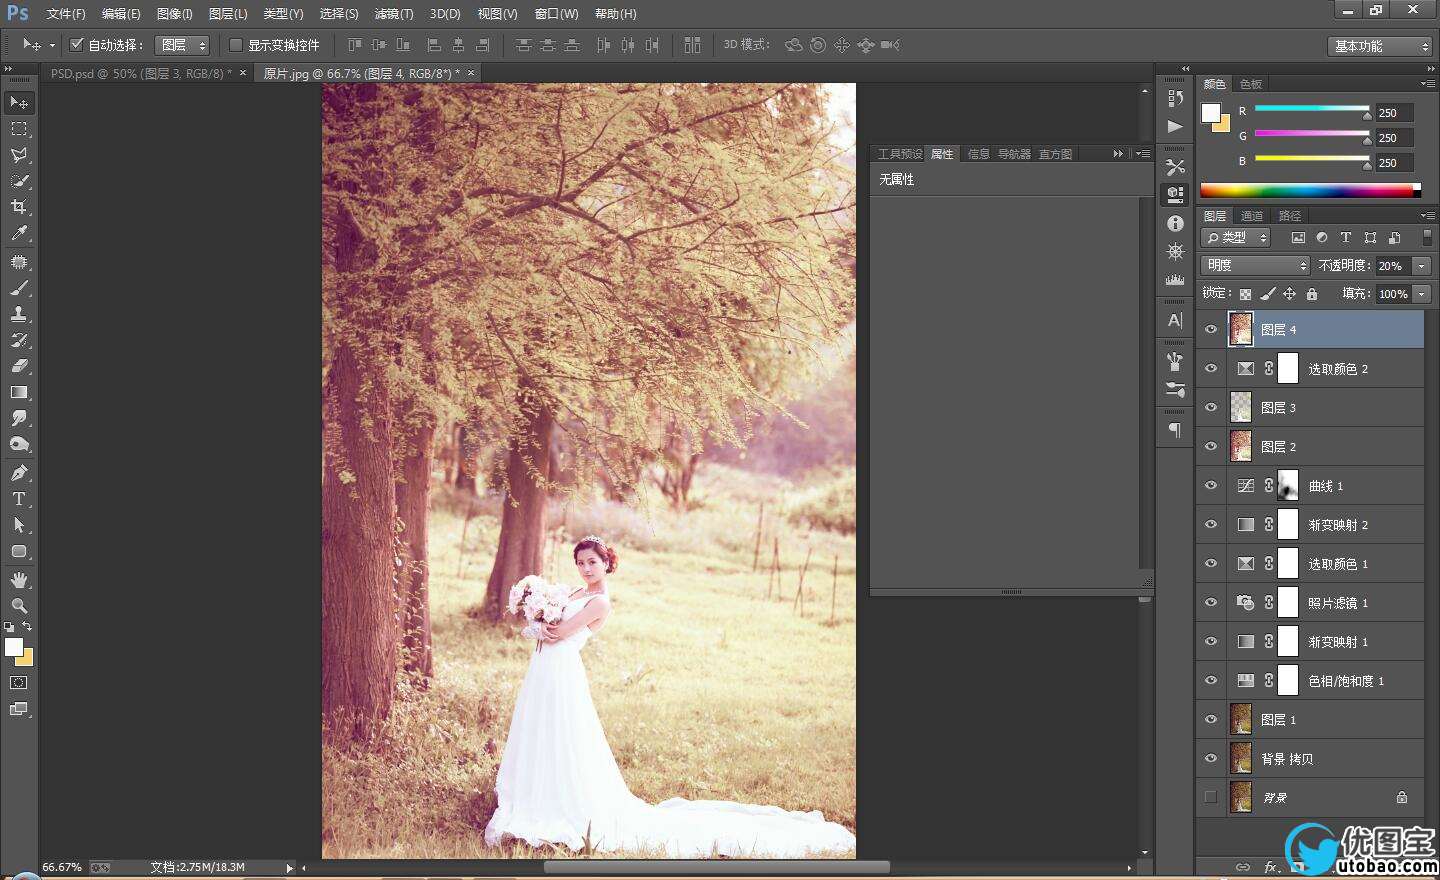This screenshot has width=1440, height=880.
Task: Select the Gradient tool
Action: [19, 392]
